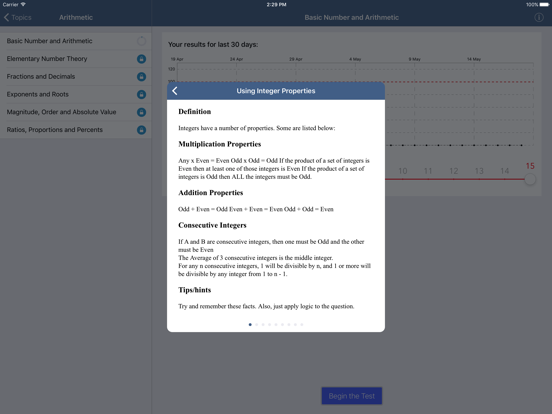Set the question slider to 12

453,171
